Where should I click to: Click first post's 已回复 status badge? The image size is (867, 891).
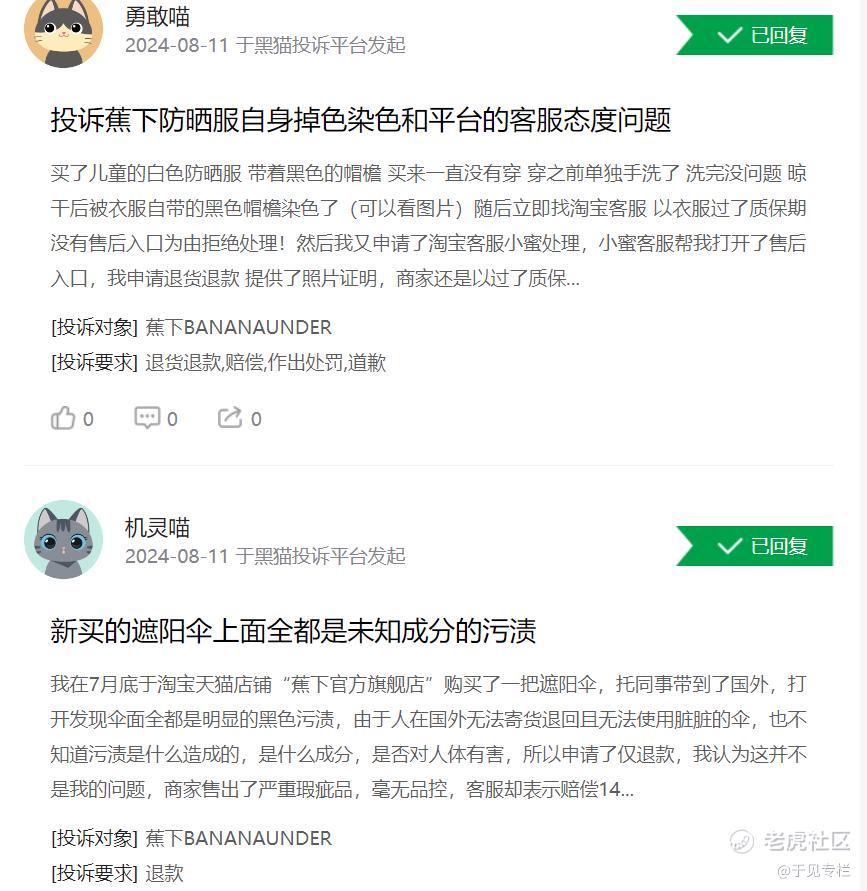(755, 35)
